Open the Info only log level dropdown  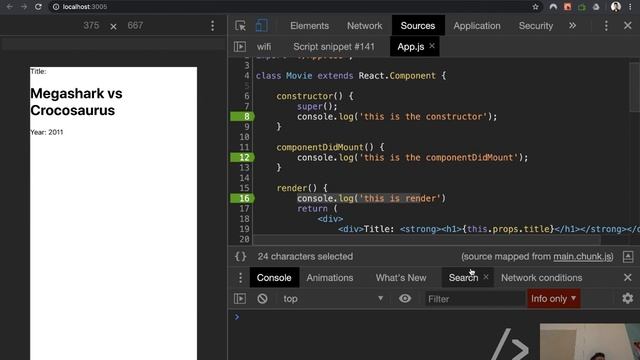point(553,299)
